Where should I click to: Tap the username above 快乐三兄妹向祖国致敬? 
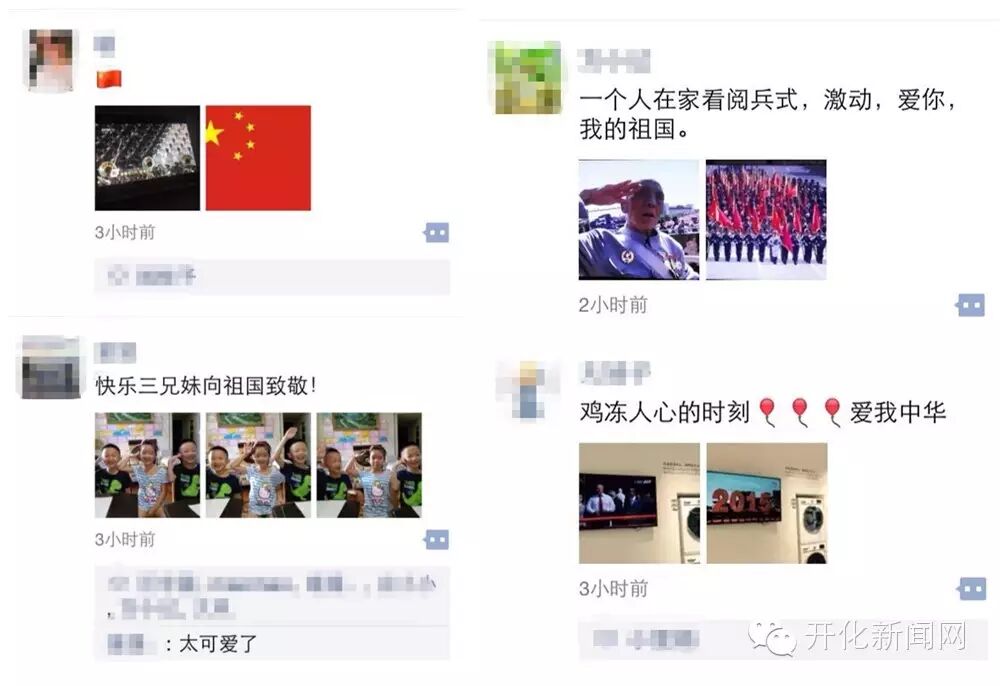(115, 353)
